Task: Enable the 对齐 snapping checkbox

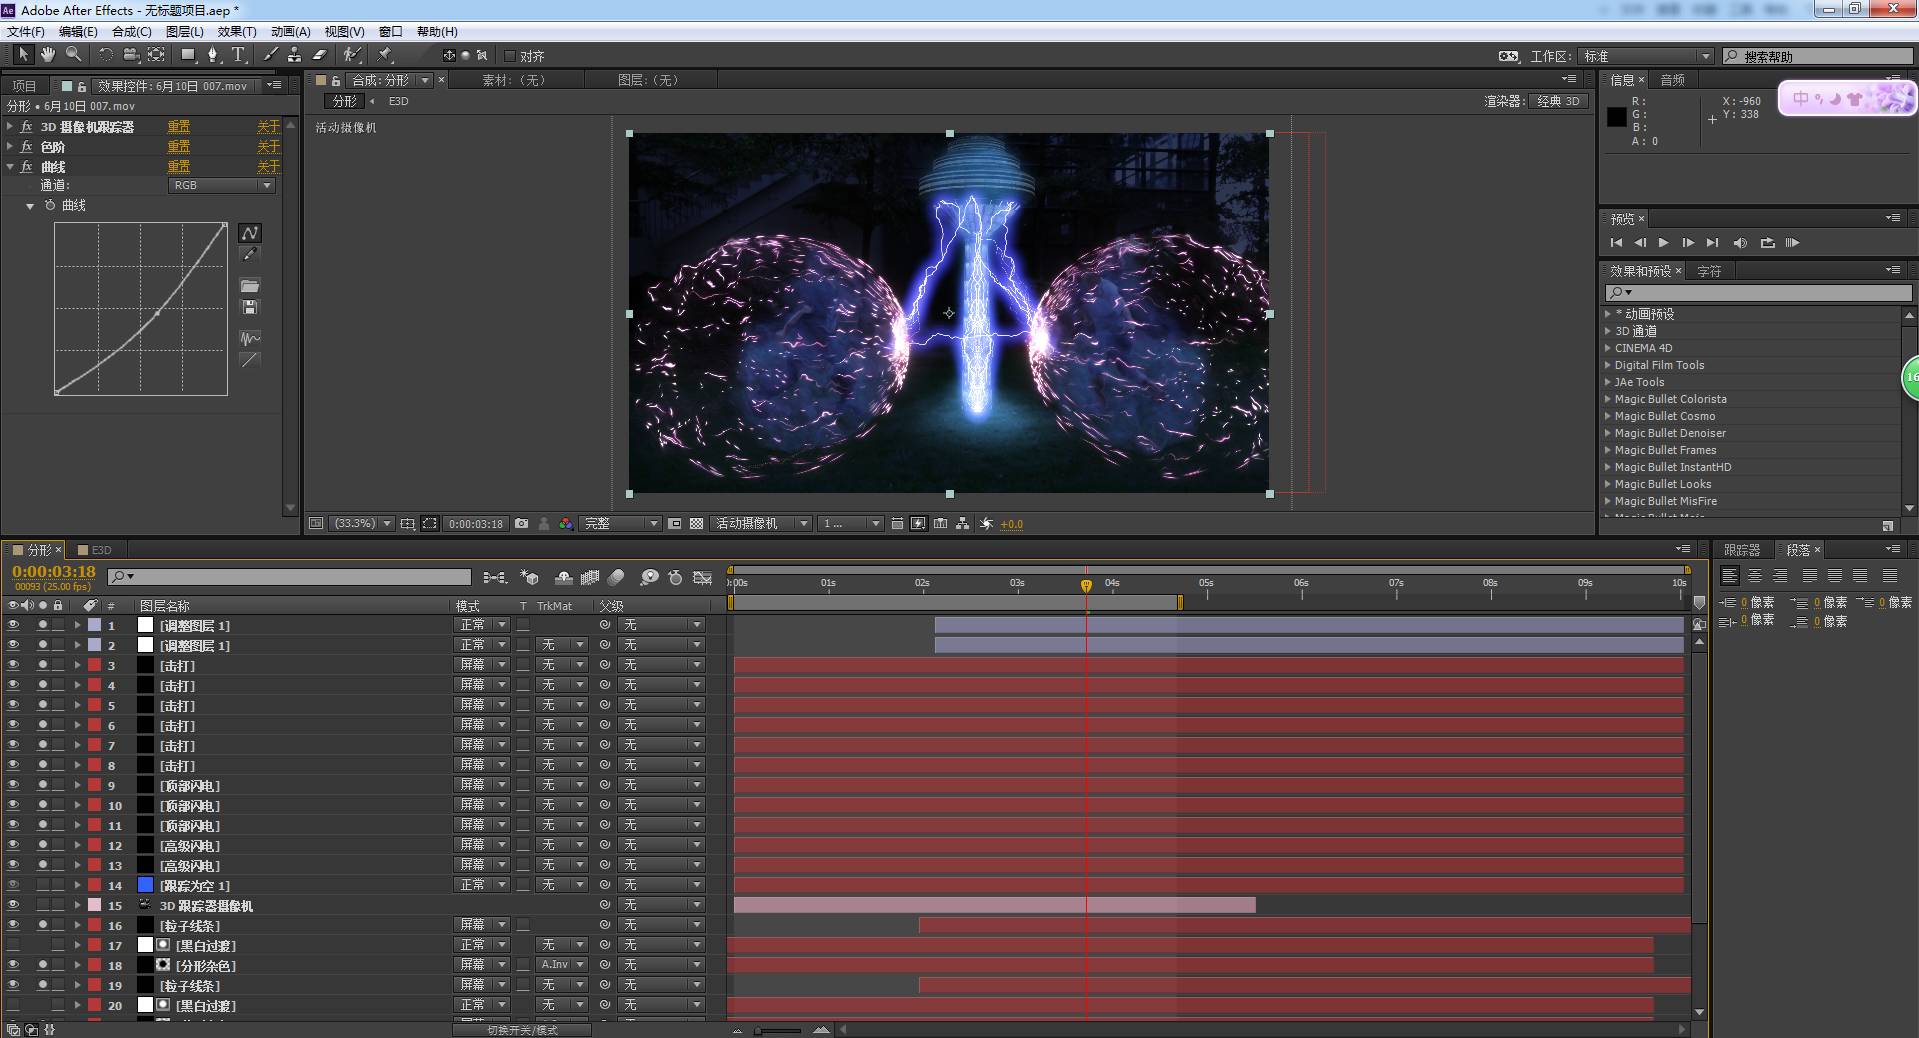Action: click(x=510, y=56)
